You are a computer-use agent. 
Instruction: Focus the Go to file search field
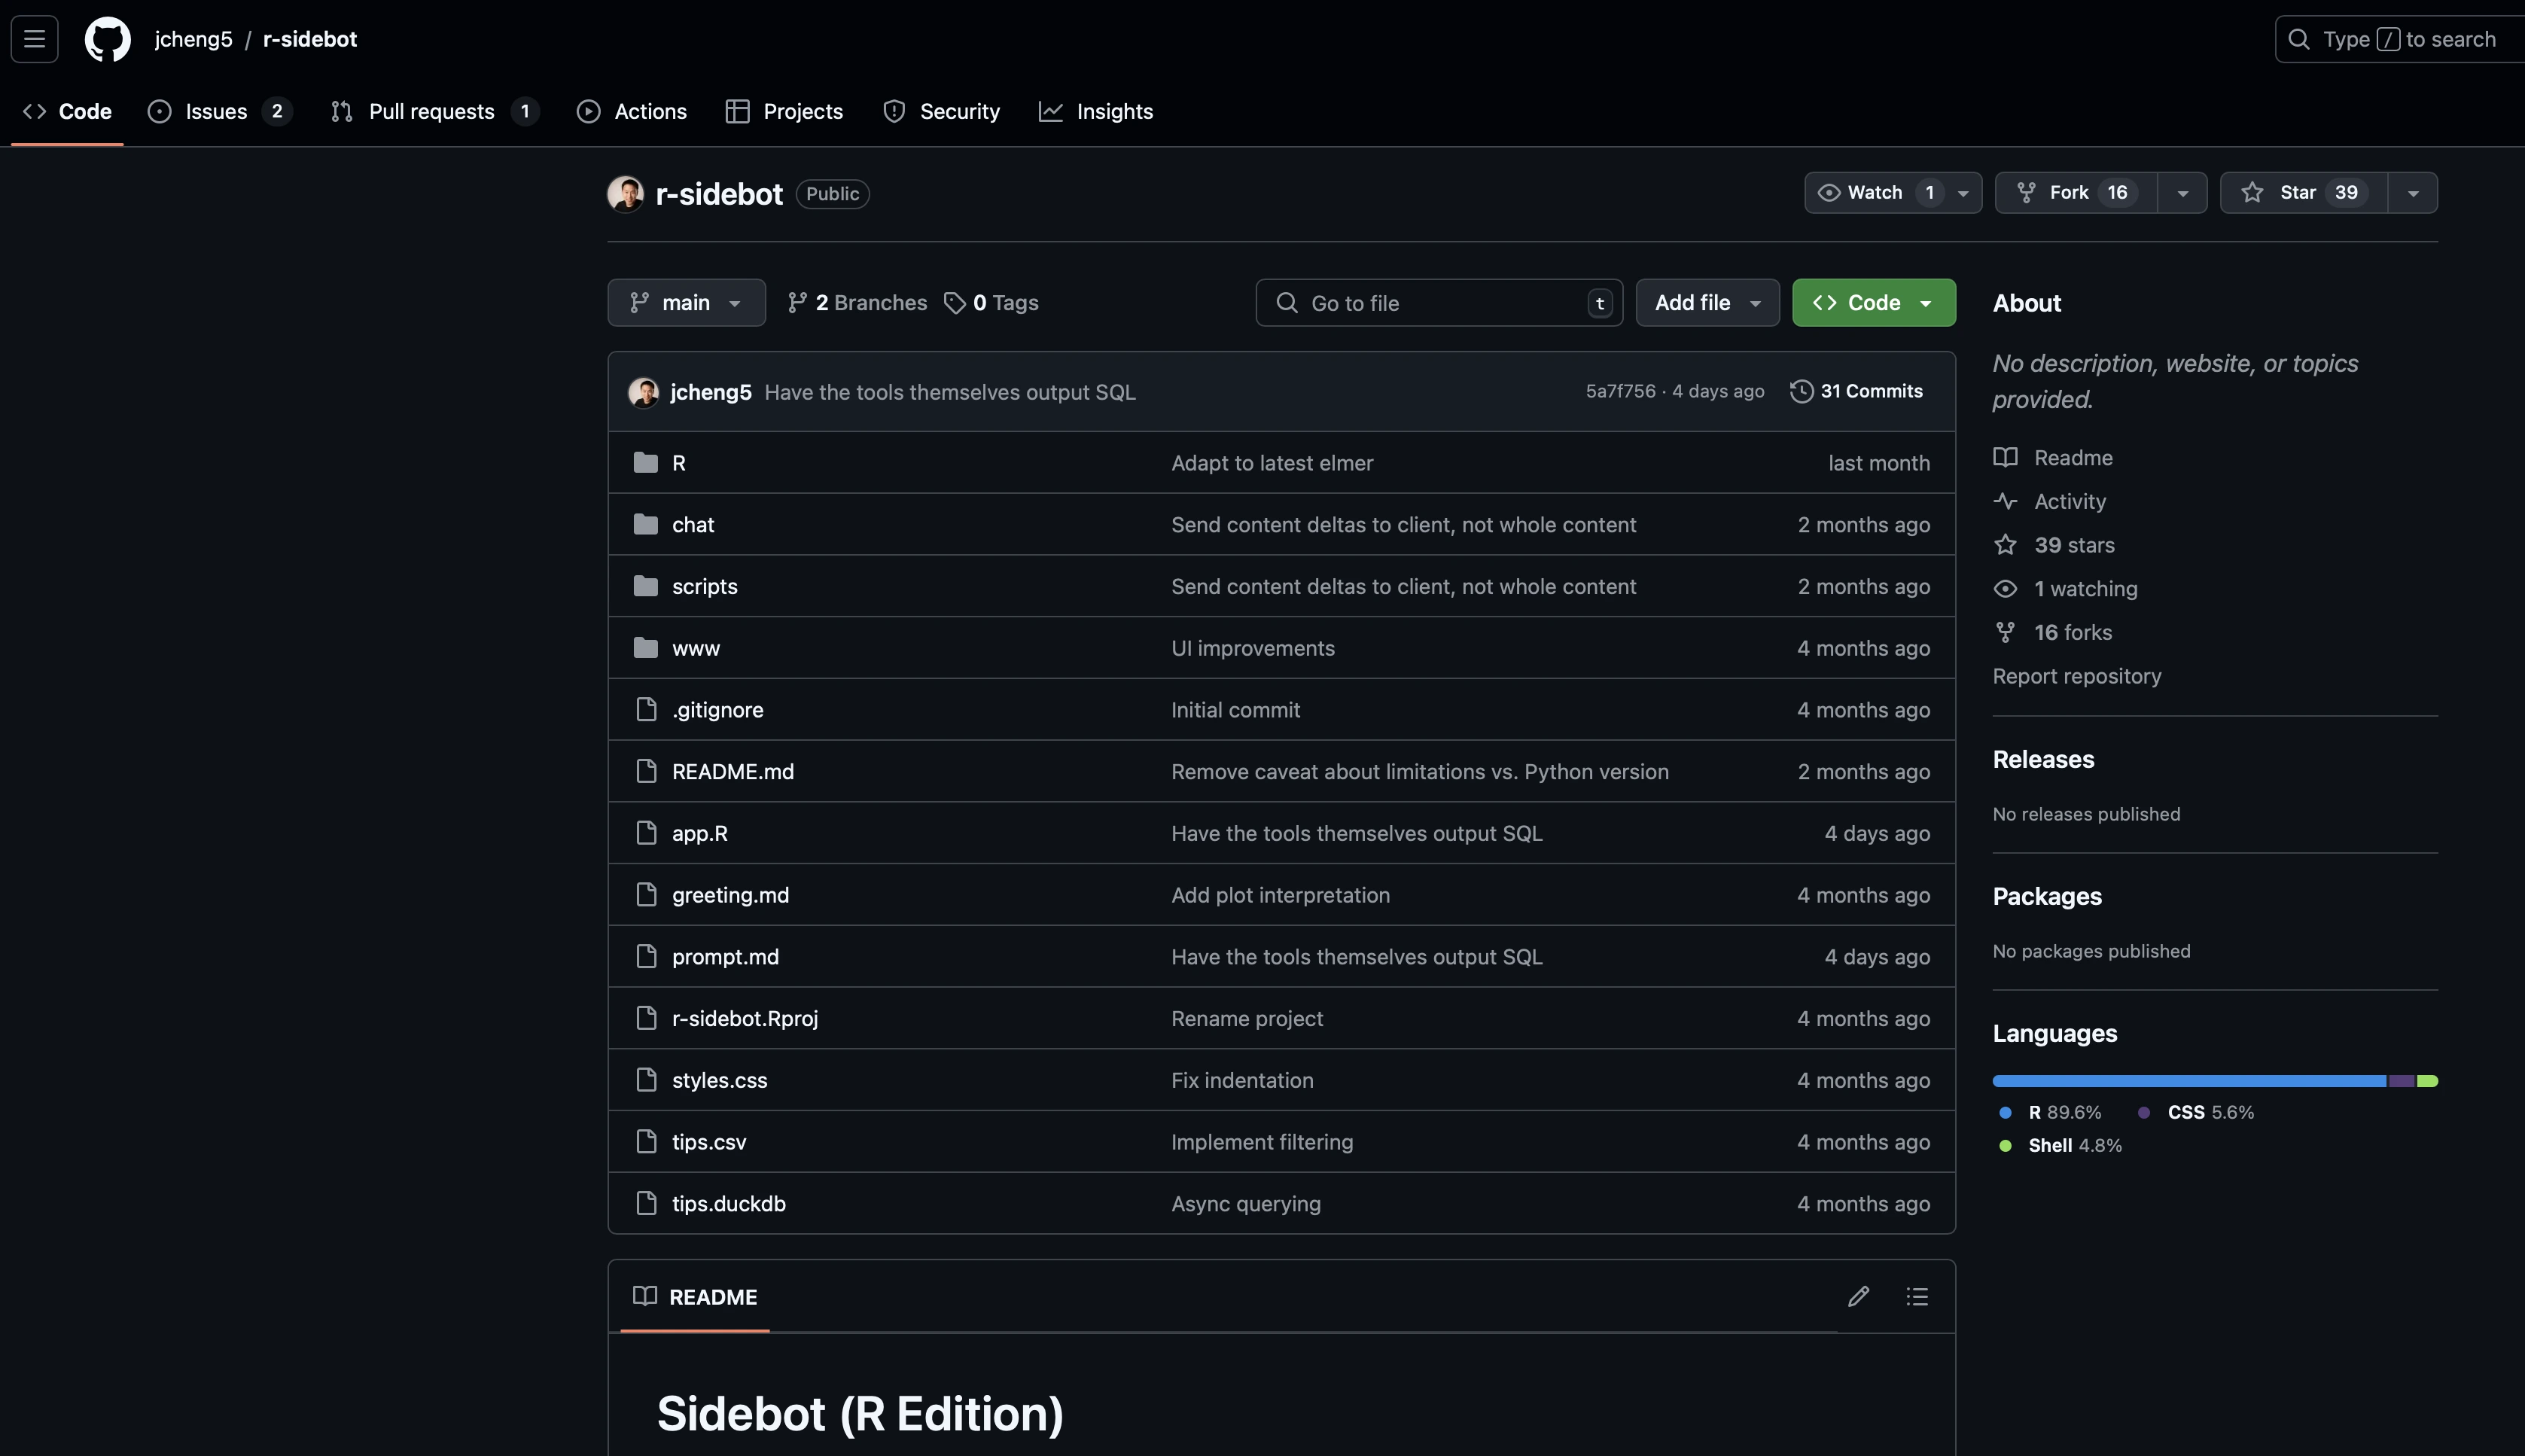click(1439, 303)
